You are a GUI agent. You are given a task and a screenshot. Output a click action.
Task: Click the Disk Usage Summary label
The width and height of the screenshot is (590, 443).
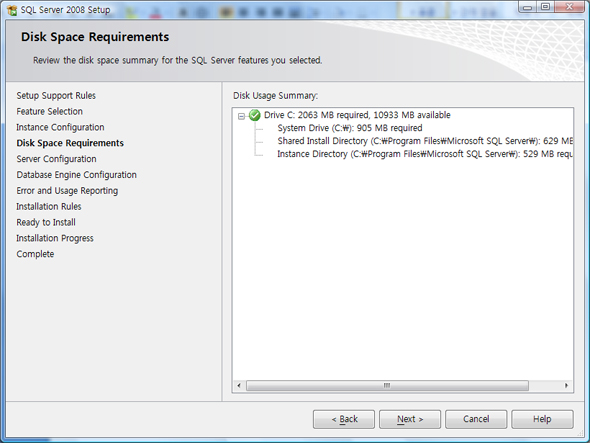275,96
